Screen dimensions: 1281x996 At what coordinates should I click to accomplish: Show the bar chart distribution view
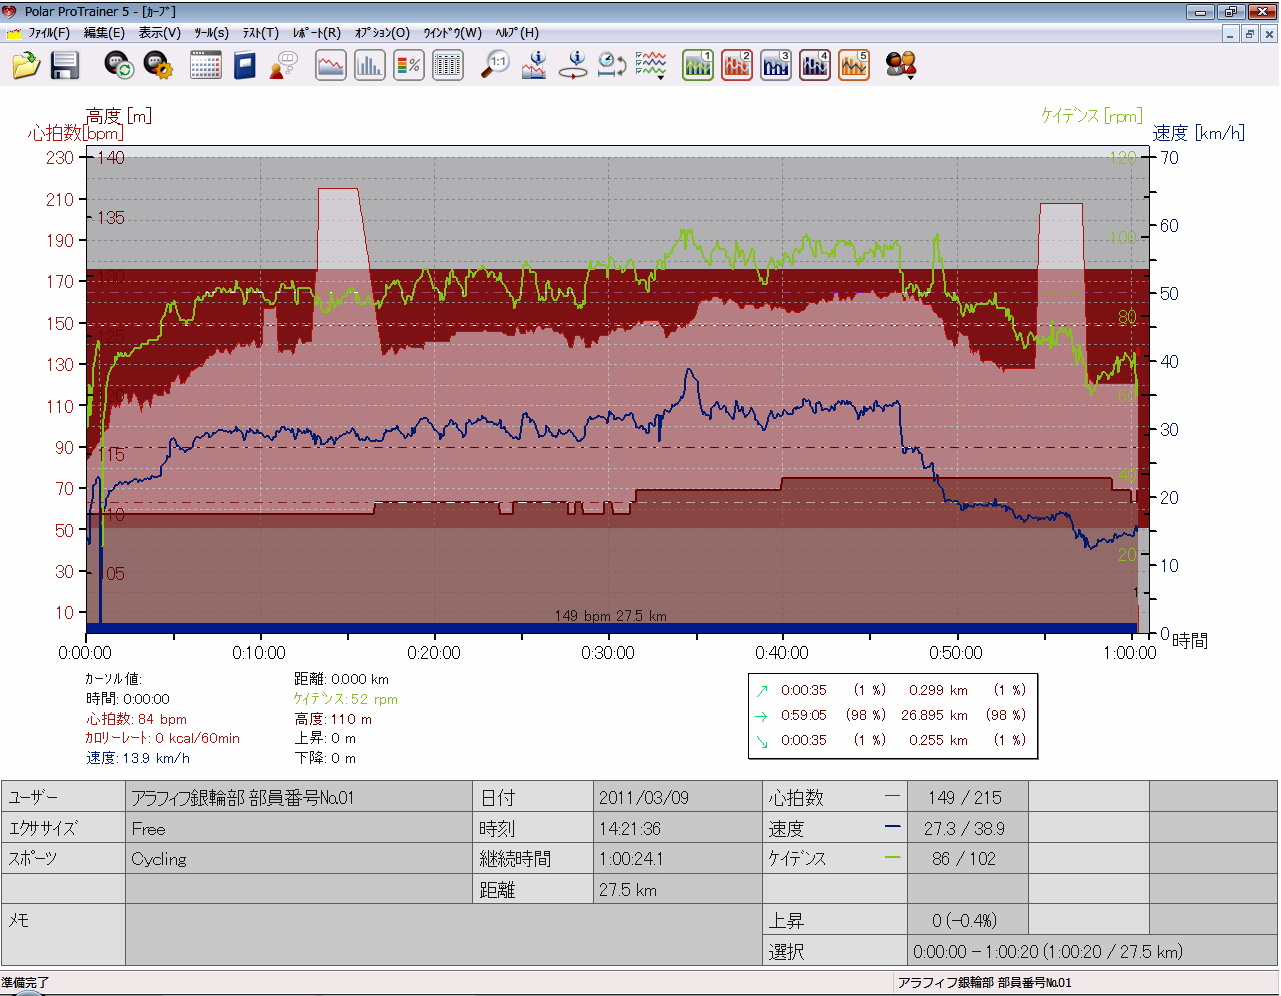coord(369,66)
